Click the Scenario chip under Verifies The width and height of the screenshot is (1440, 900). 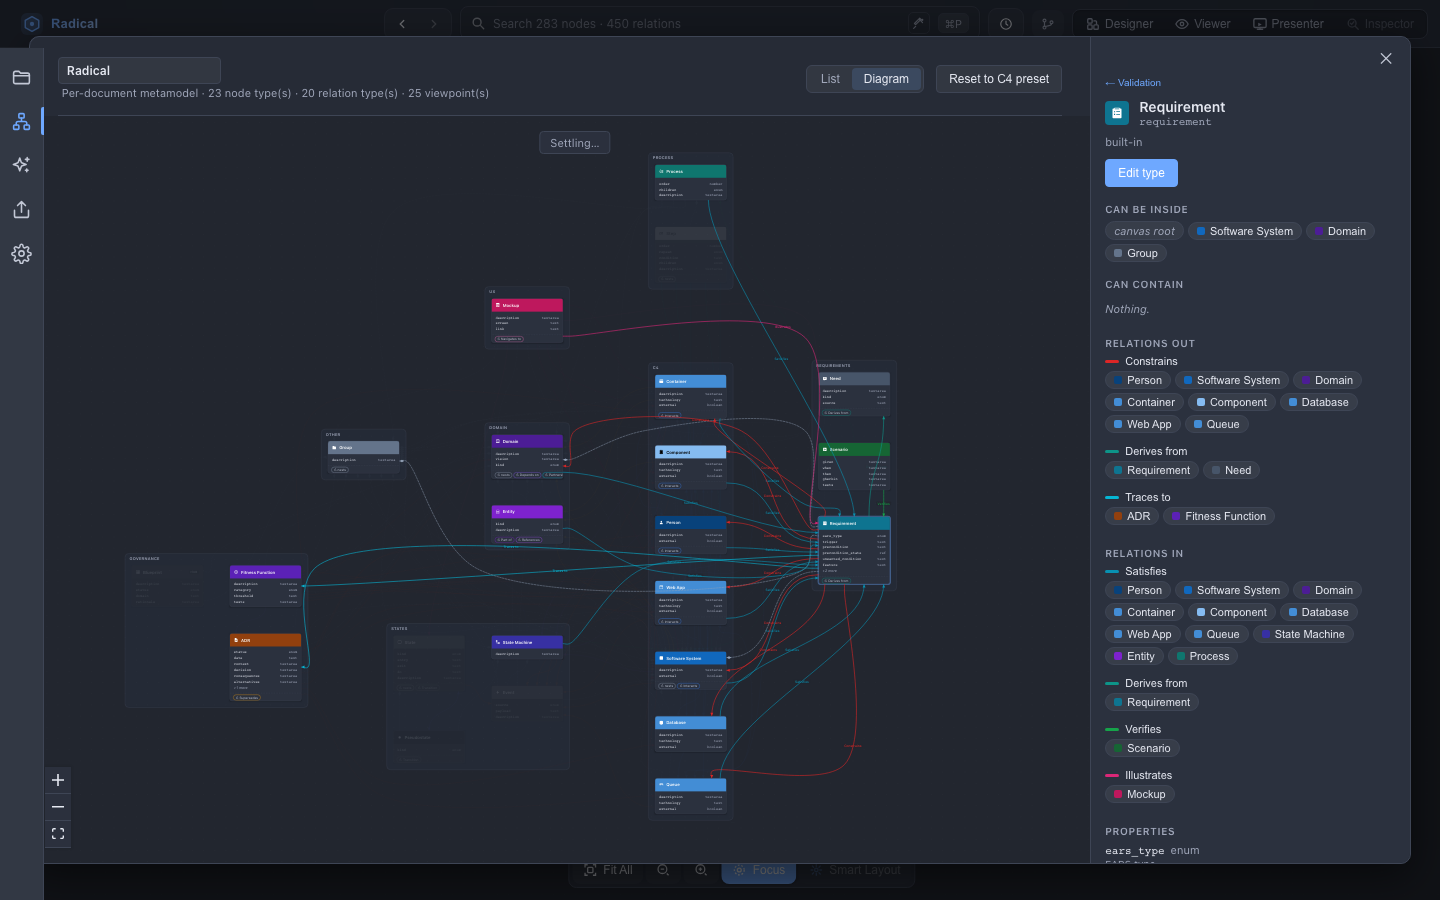[x=1142, y=748]
